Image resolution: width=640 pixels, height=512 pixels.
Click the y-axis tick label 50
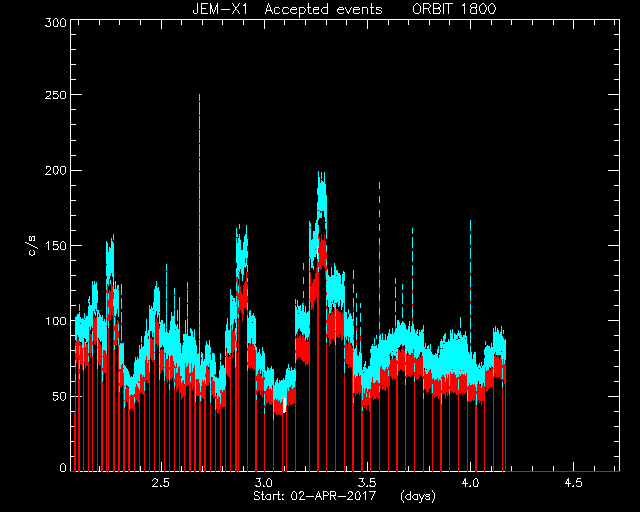point(59,396)
